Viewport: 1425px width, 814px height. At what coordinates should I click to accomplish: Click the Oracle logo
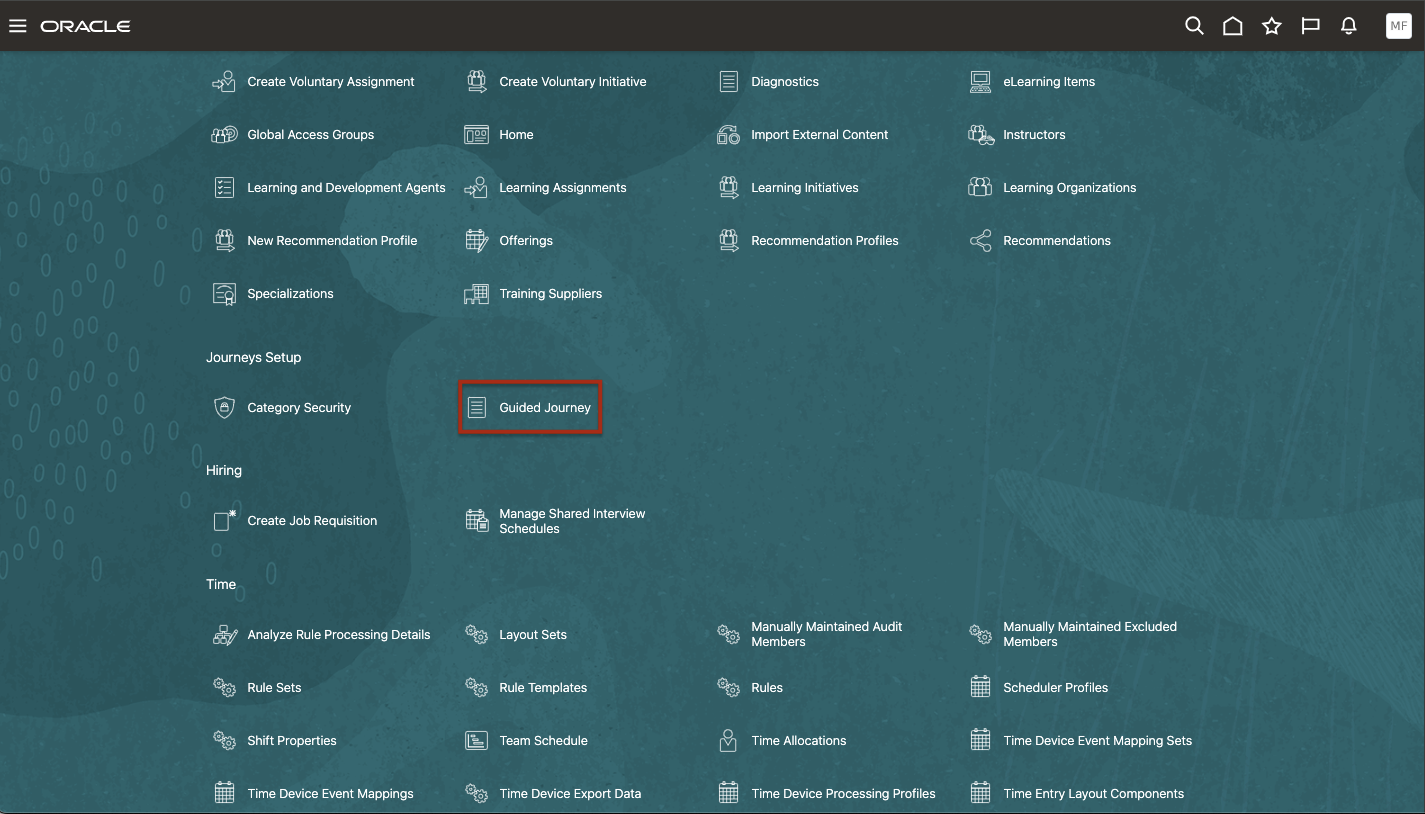(85, 26)
